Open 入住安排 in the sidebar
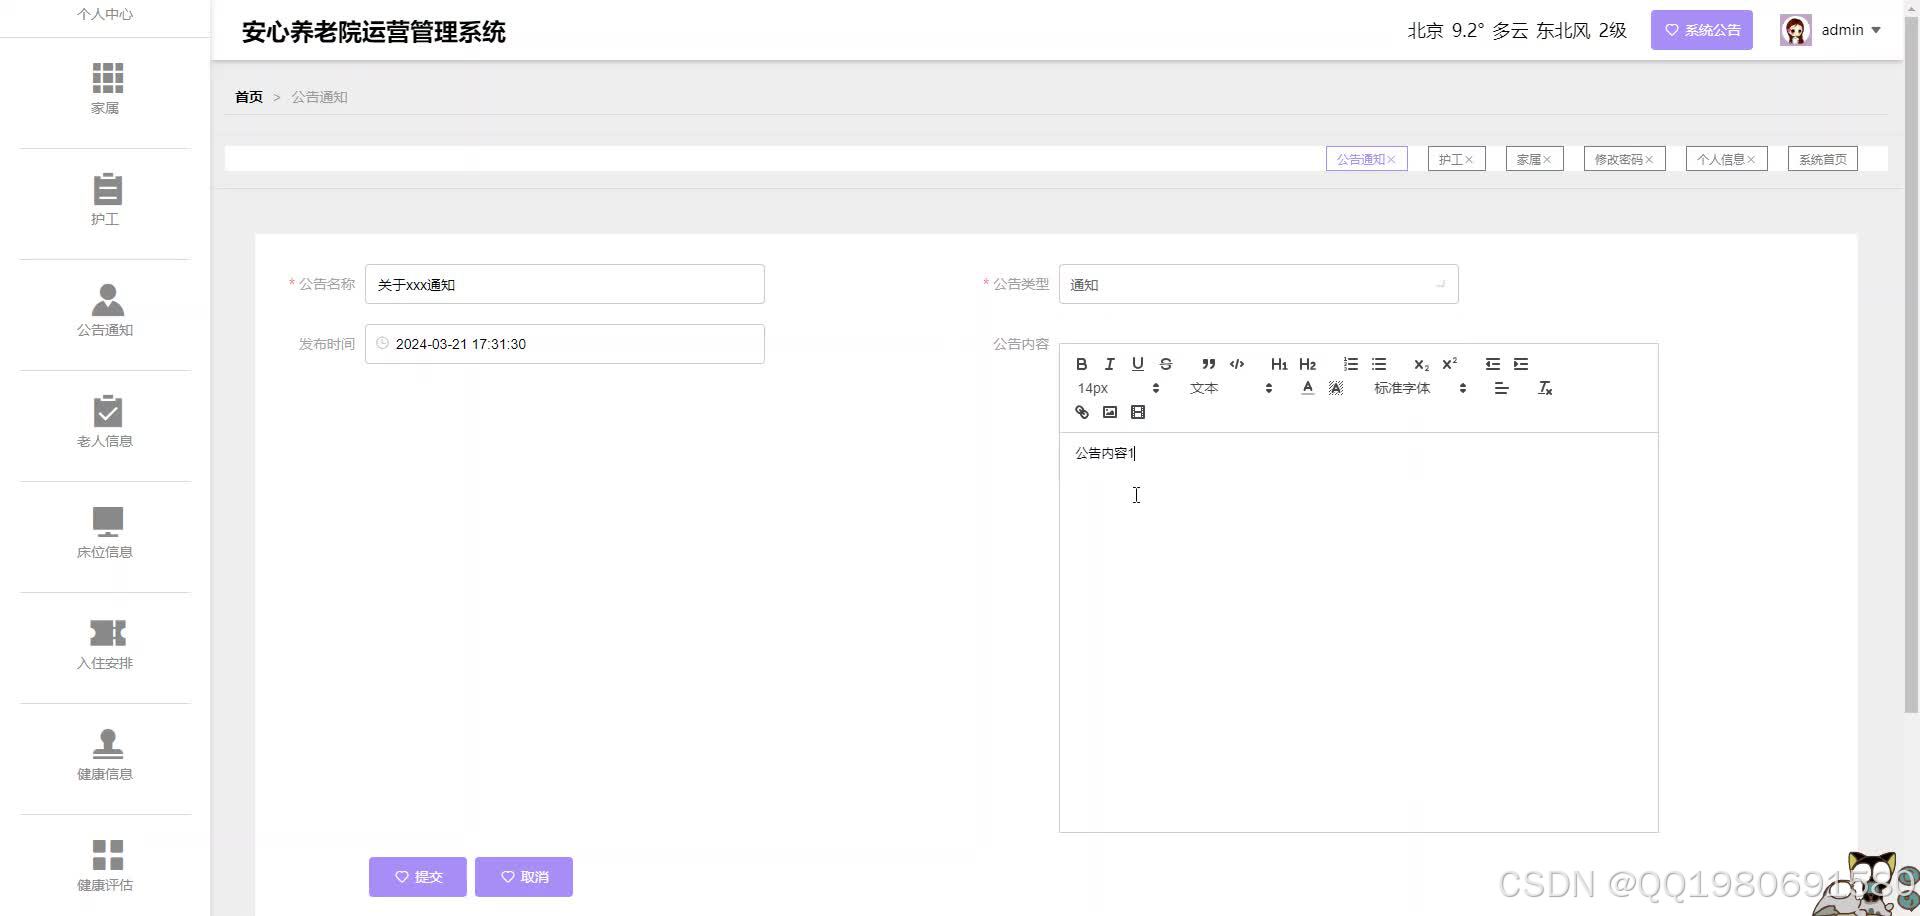The height and width of the screenshot is (916, 1920). point(105,645)
